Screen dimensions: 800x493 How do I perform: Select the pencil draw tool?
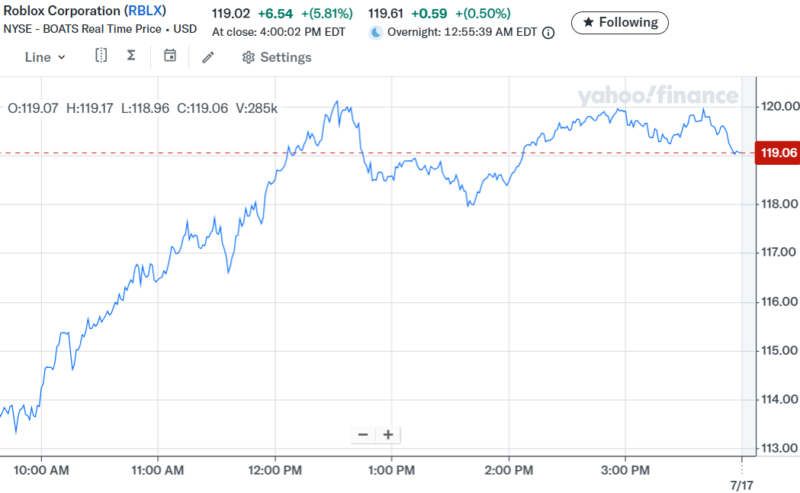(208, 57)
